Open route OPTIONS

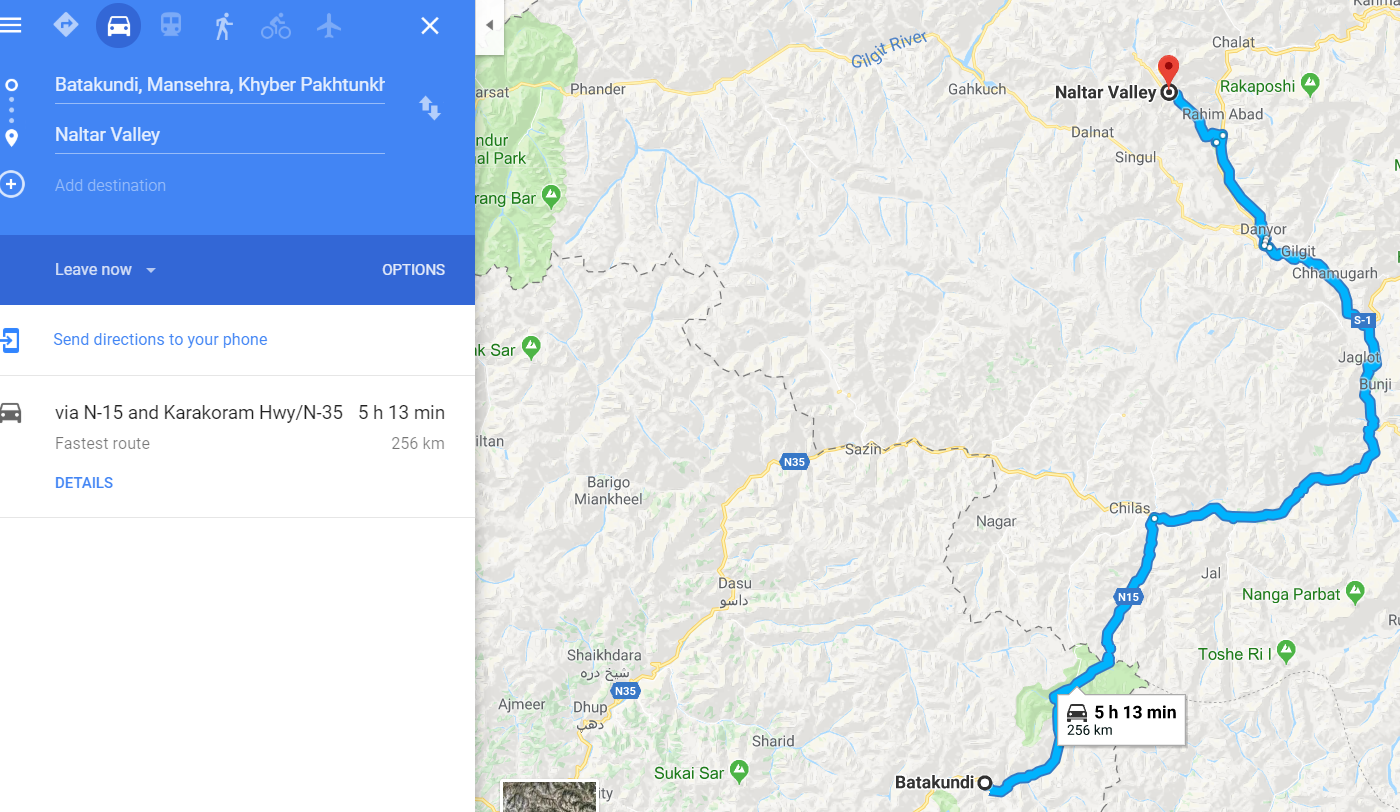413,270
